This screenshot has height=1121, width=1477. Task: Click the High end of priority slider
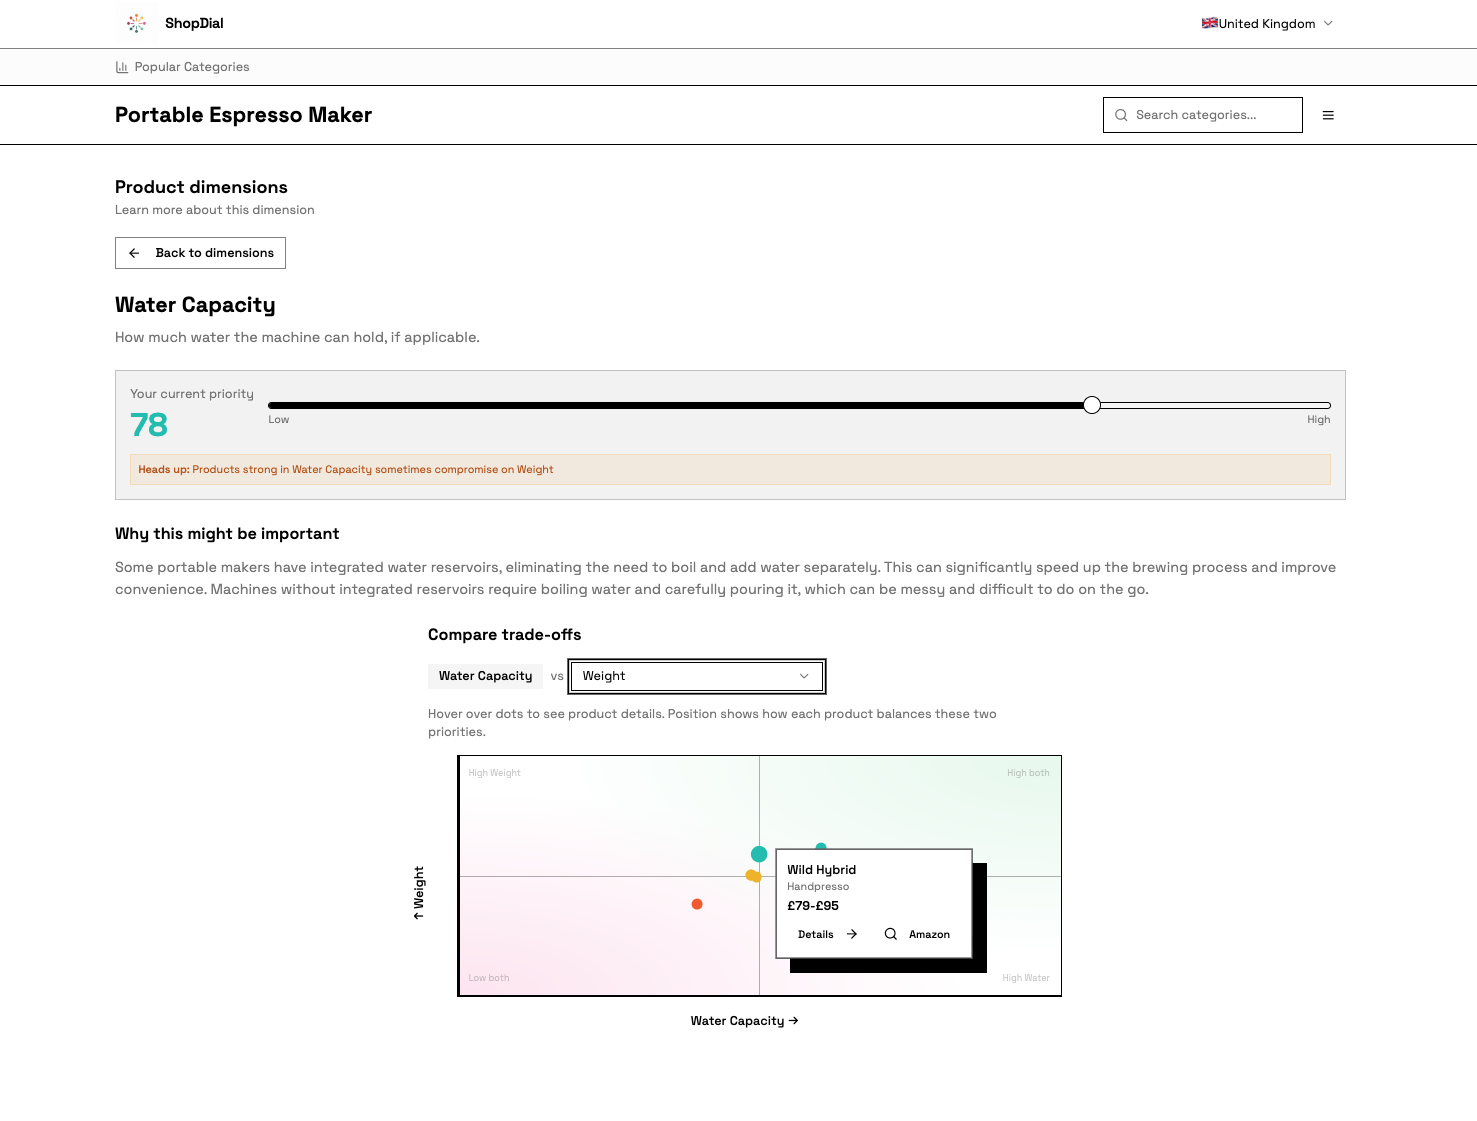click(x=1318, y=420)
